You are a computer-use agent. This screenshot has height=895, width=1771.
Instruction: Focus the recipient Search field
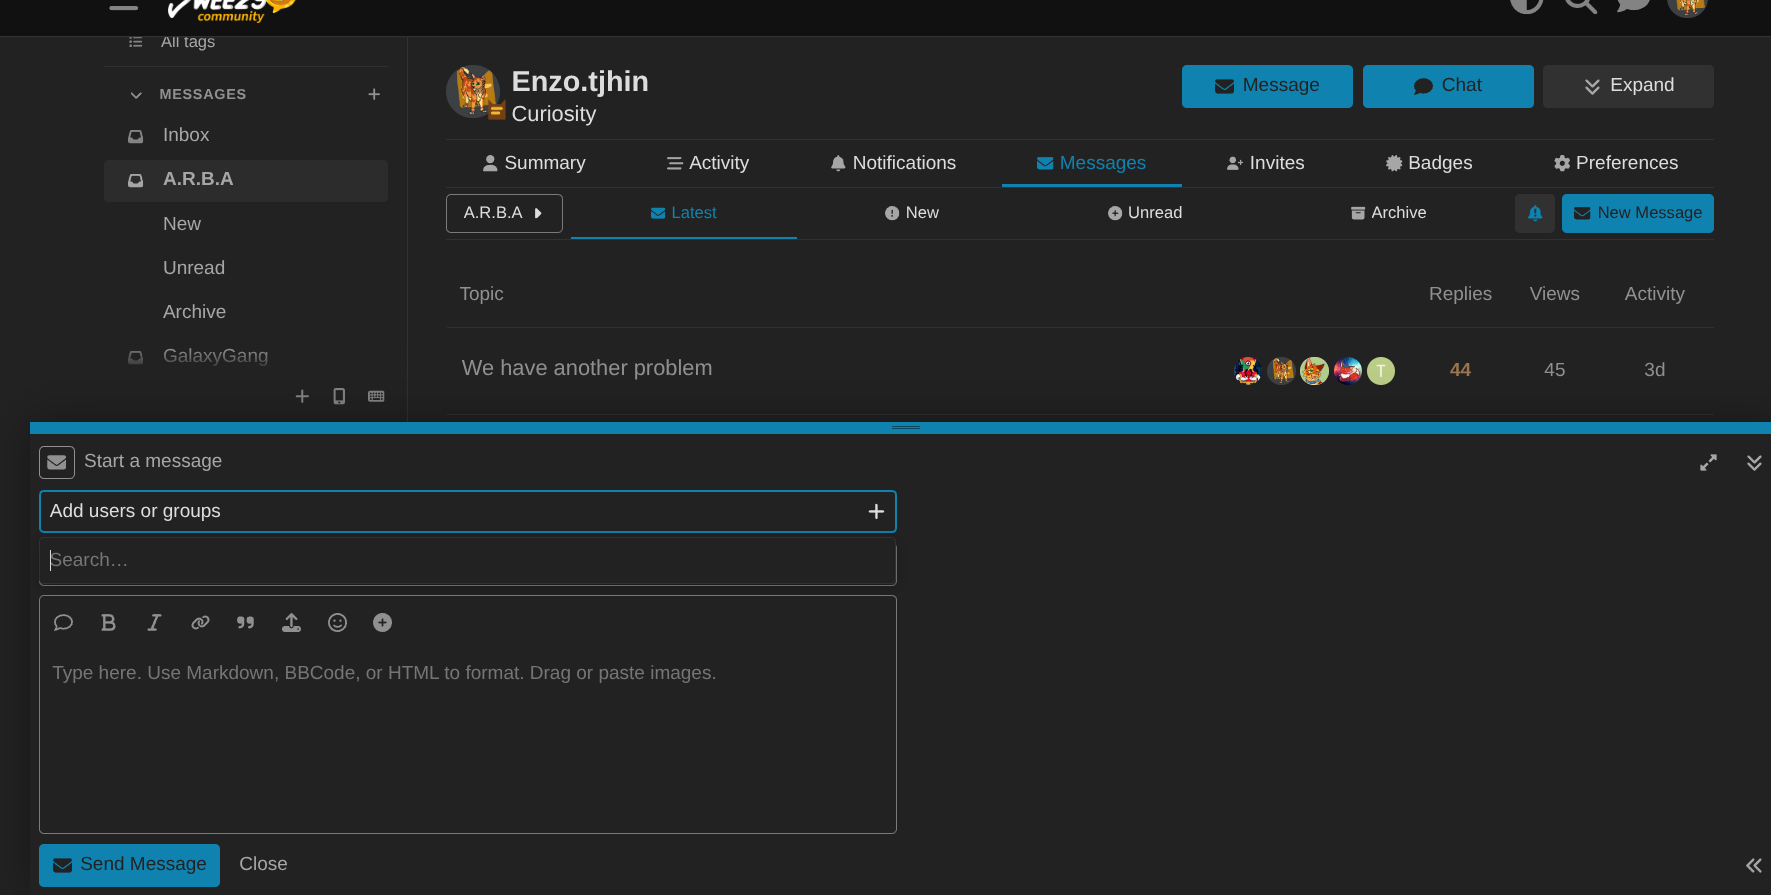467,561
